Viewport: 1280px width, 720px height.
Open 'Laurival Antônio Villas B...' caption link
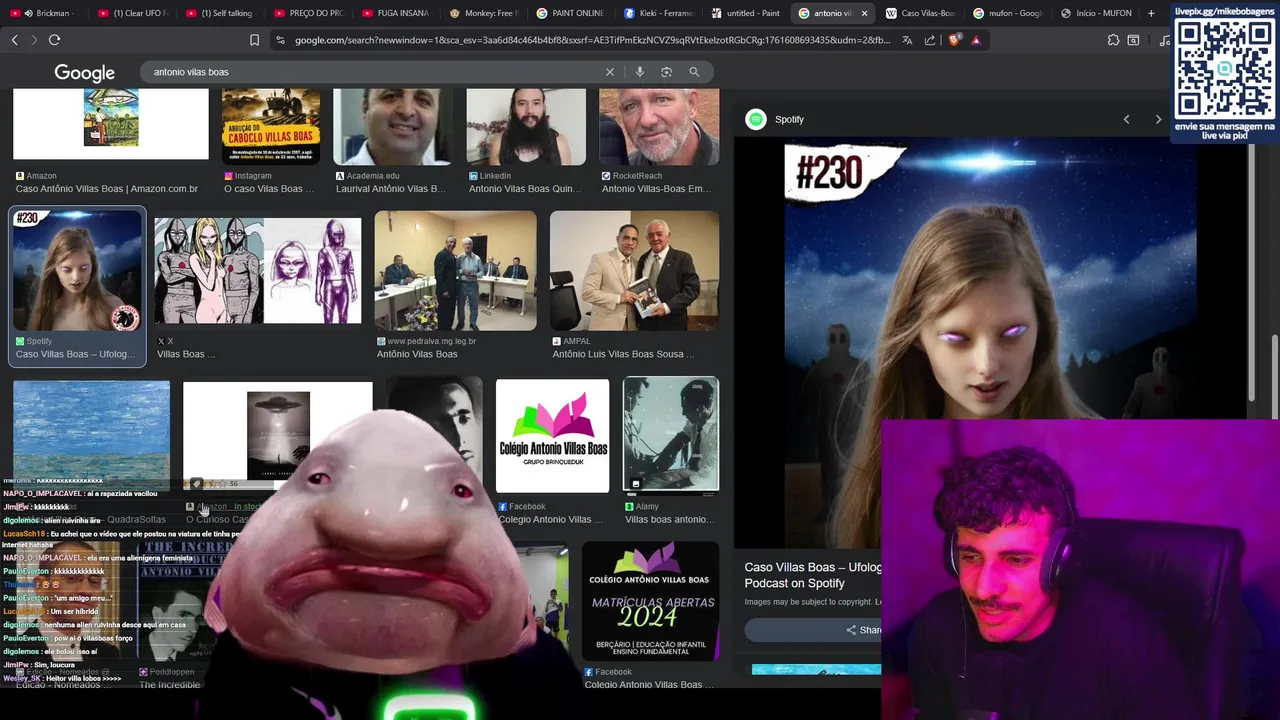point(391,189)
